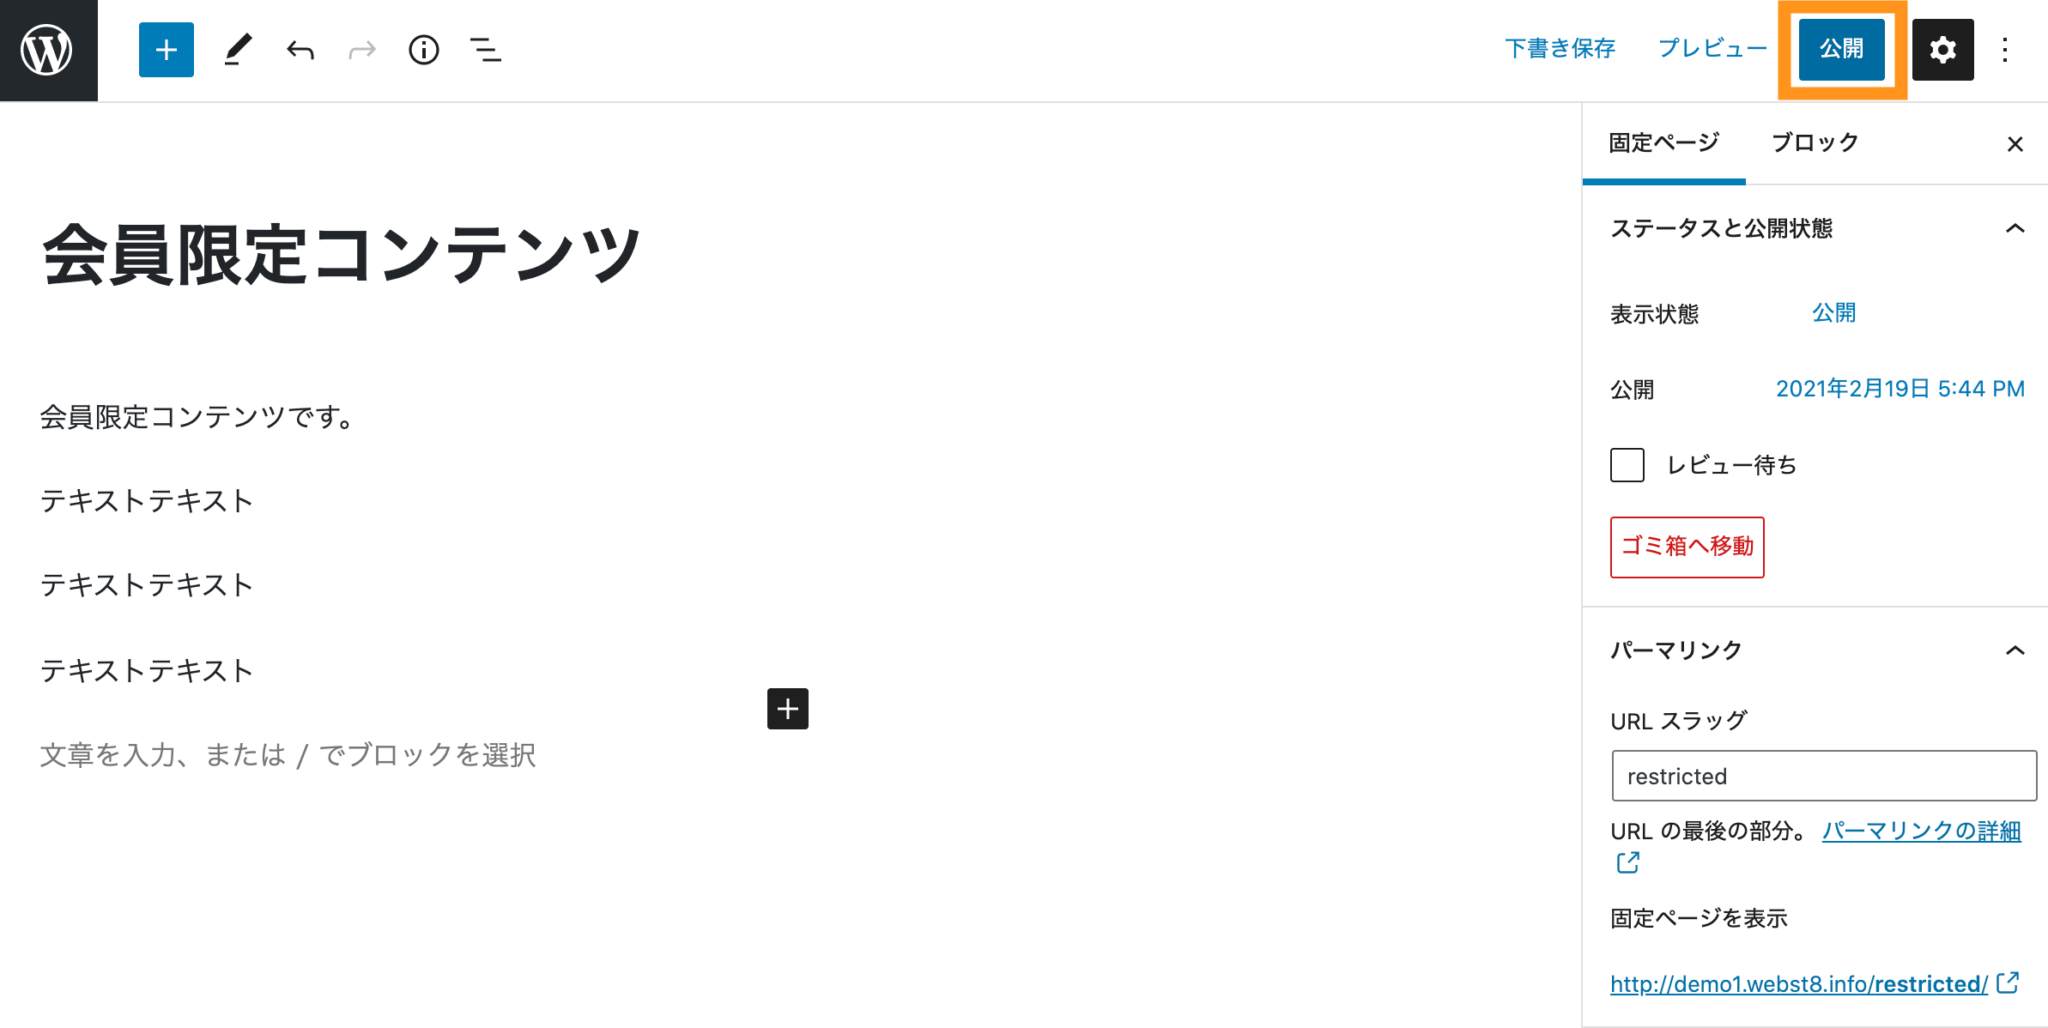Screen dimensions: 2048x1028
Task: Click the Redo arrow icon
Action: (361, 49)
